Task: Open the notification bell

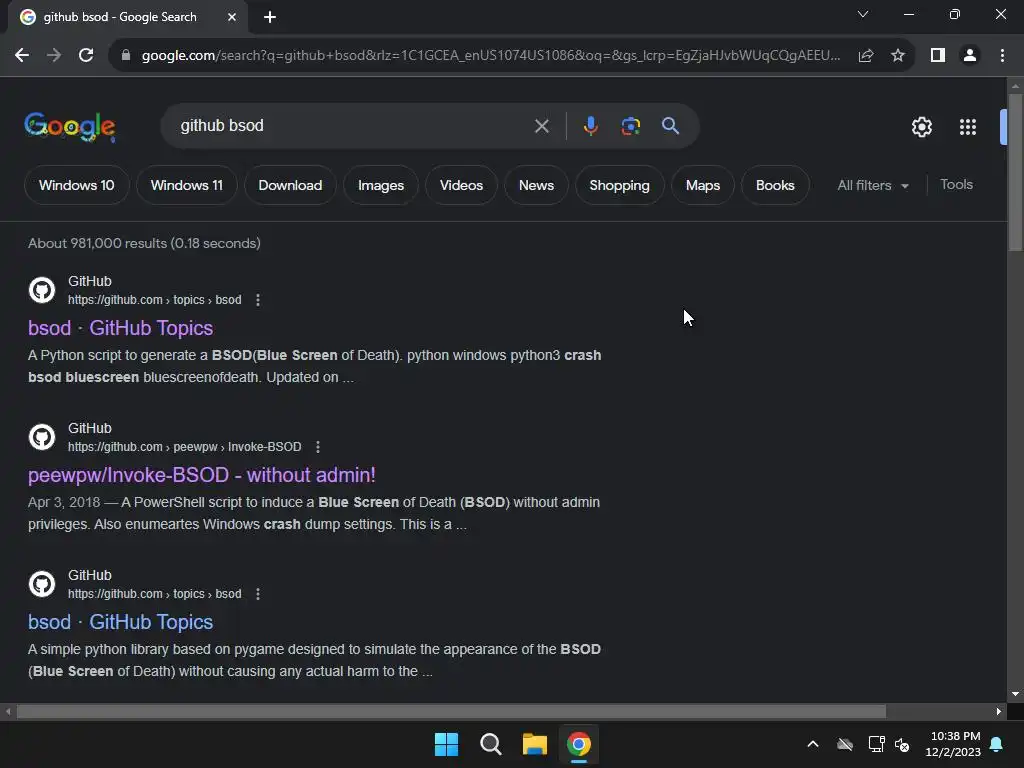Action: pos(997,744)
